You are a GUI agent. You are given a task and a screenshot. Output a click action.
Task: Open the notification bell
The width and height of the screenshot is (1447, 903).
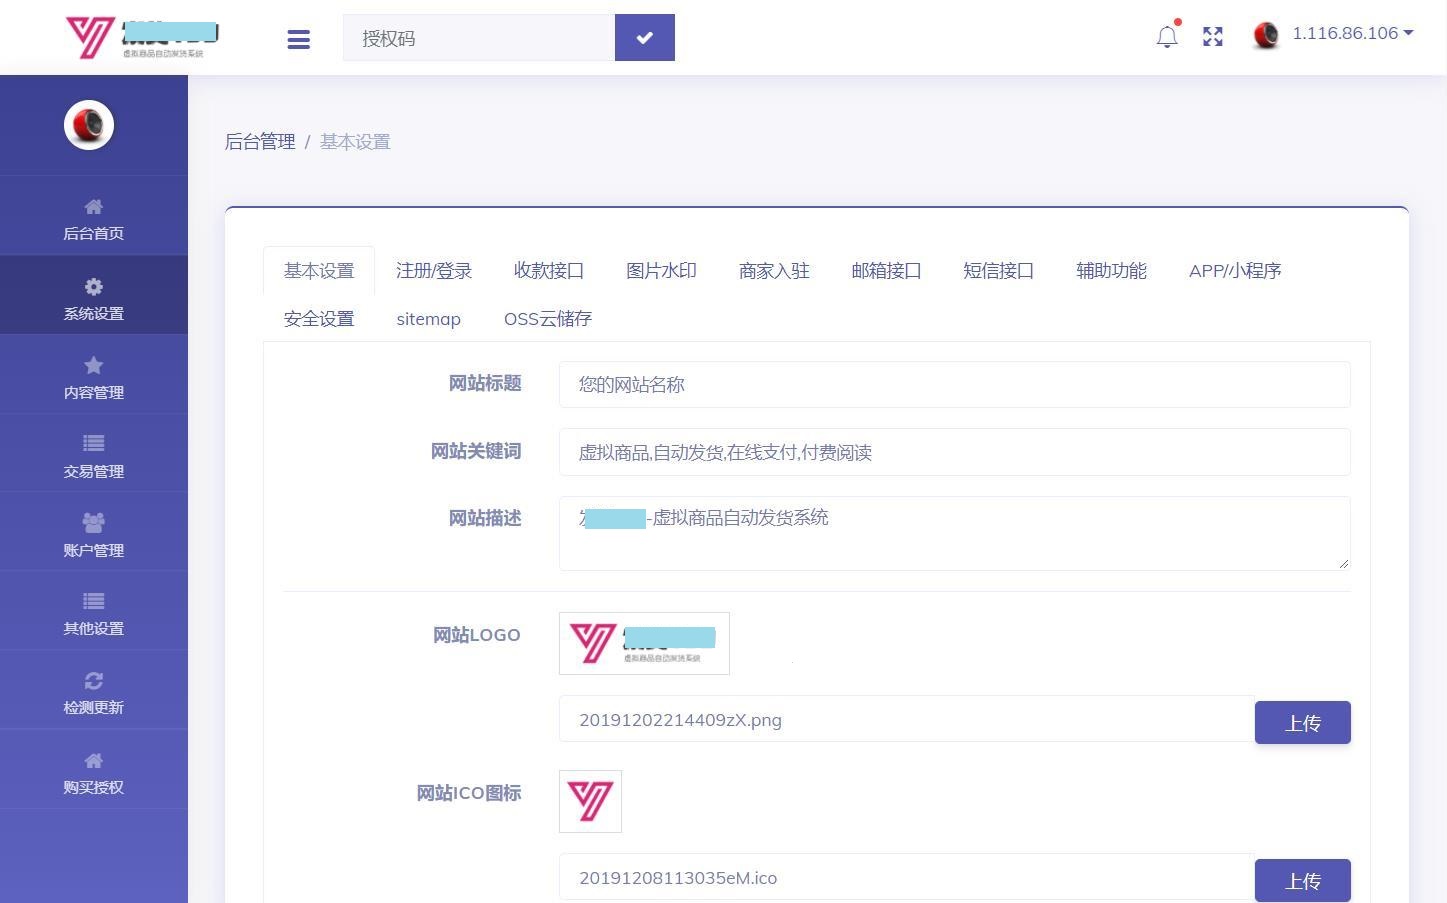click(1166, 37)
